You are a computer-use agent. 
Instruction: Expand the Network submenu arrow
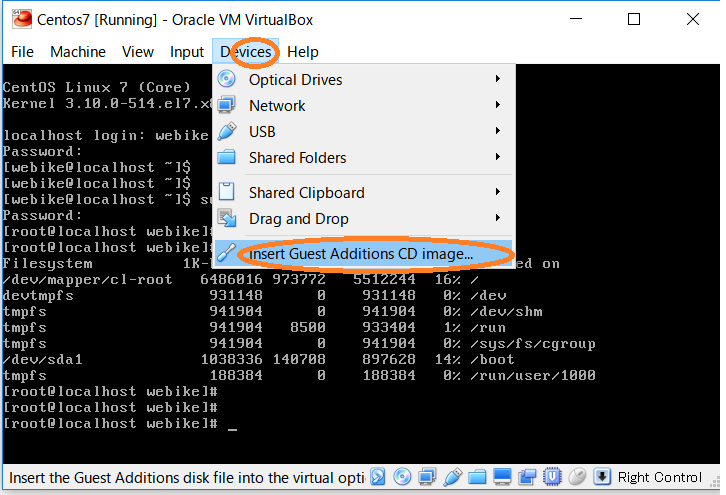click(x=498, y=105)
